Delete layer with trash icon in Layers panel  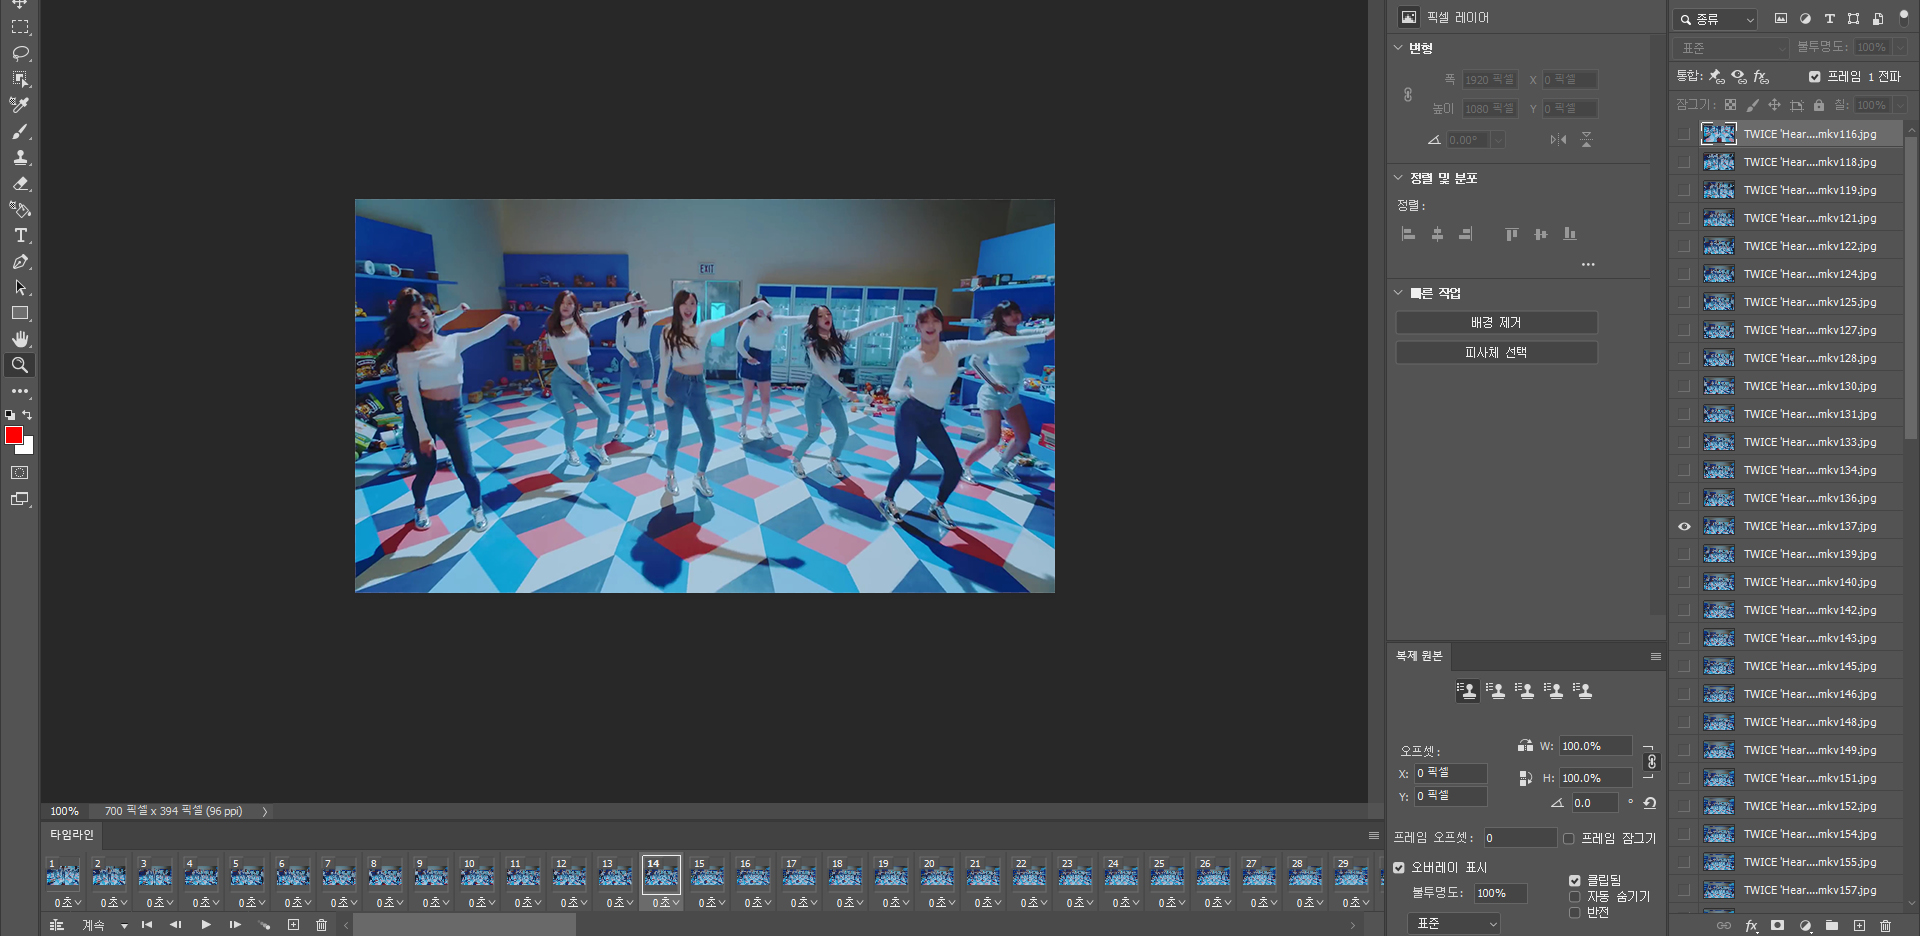tap(1885, 926)
